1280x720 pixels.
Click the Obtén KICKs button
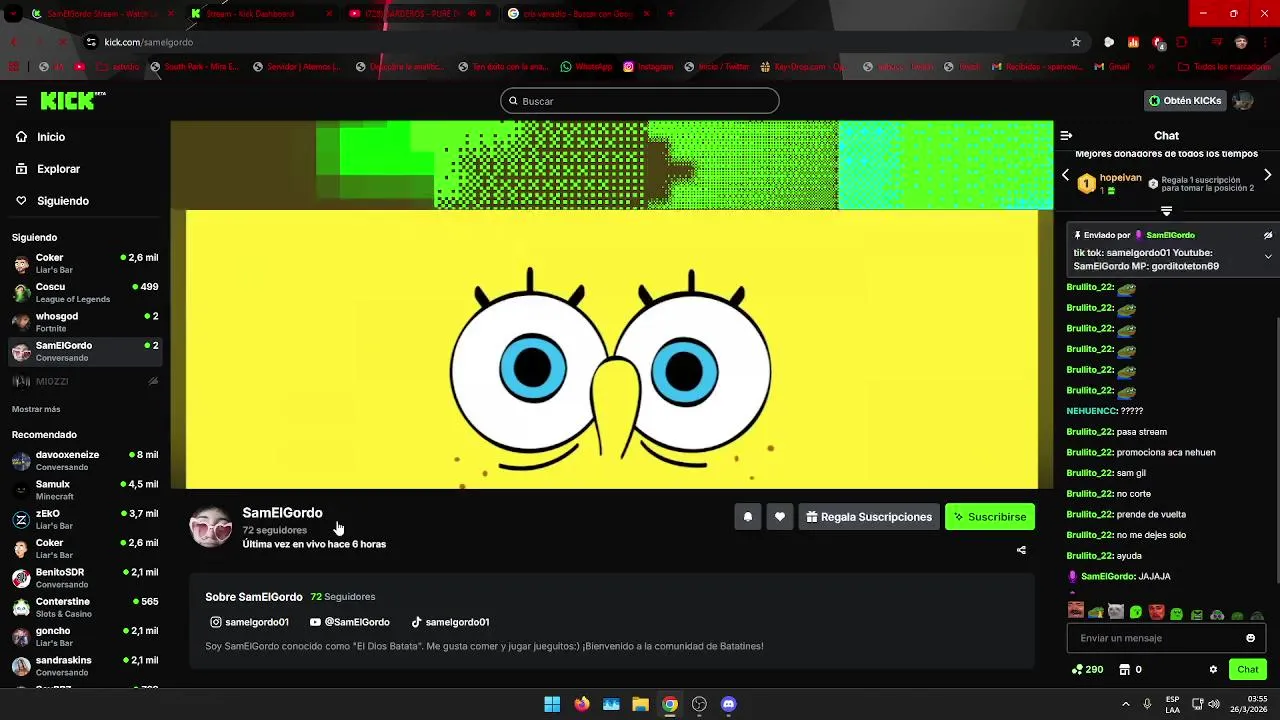point(1185,101)
